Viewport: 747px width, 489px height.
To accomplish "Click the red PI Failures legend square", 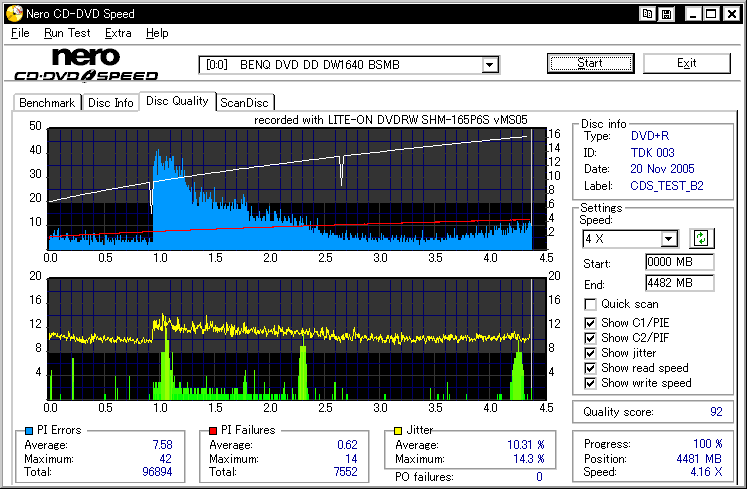I will click(x=213, y=431).
